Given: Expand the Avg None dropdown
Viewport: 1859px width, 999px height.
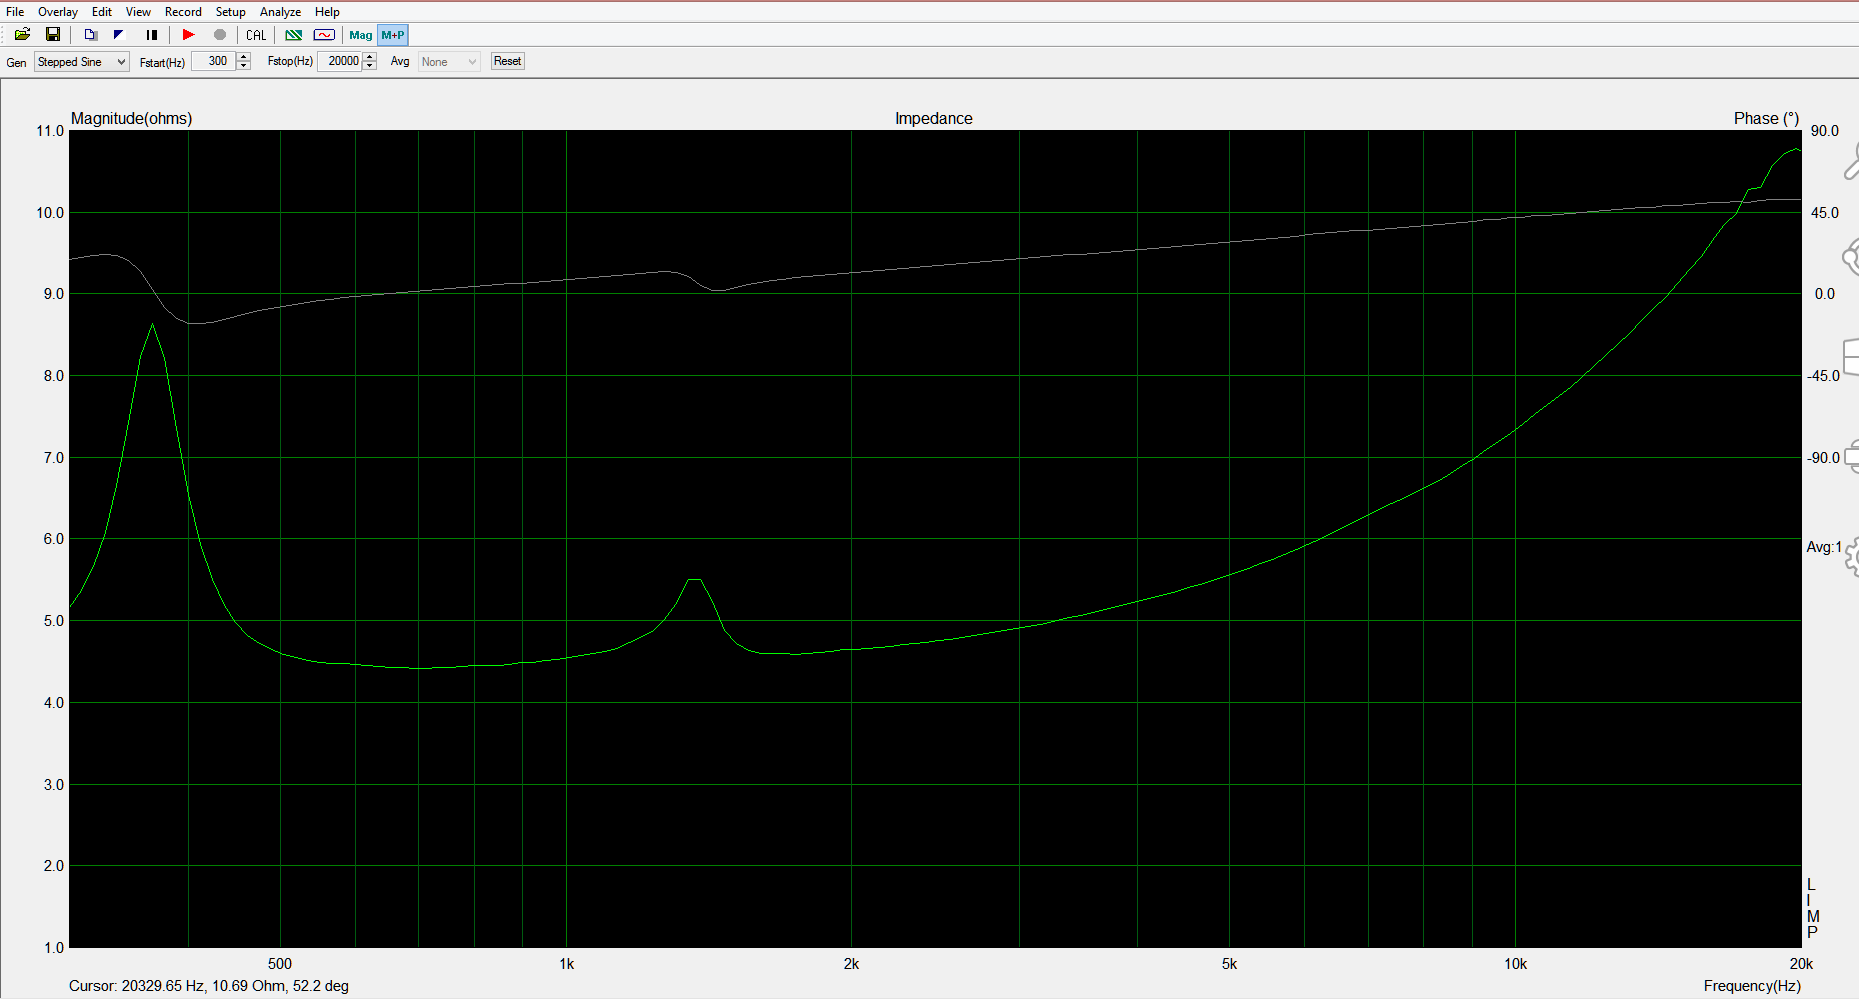Looking at the screenshot, I should [449, 62].
